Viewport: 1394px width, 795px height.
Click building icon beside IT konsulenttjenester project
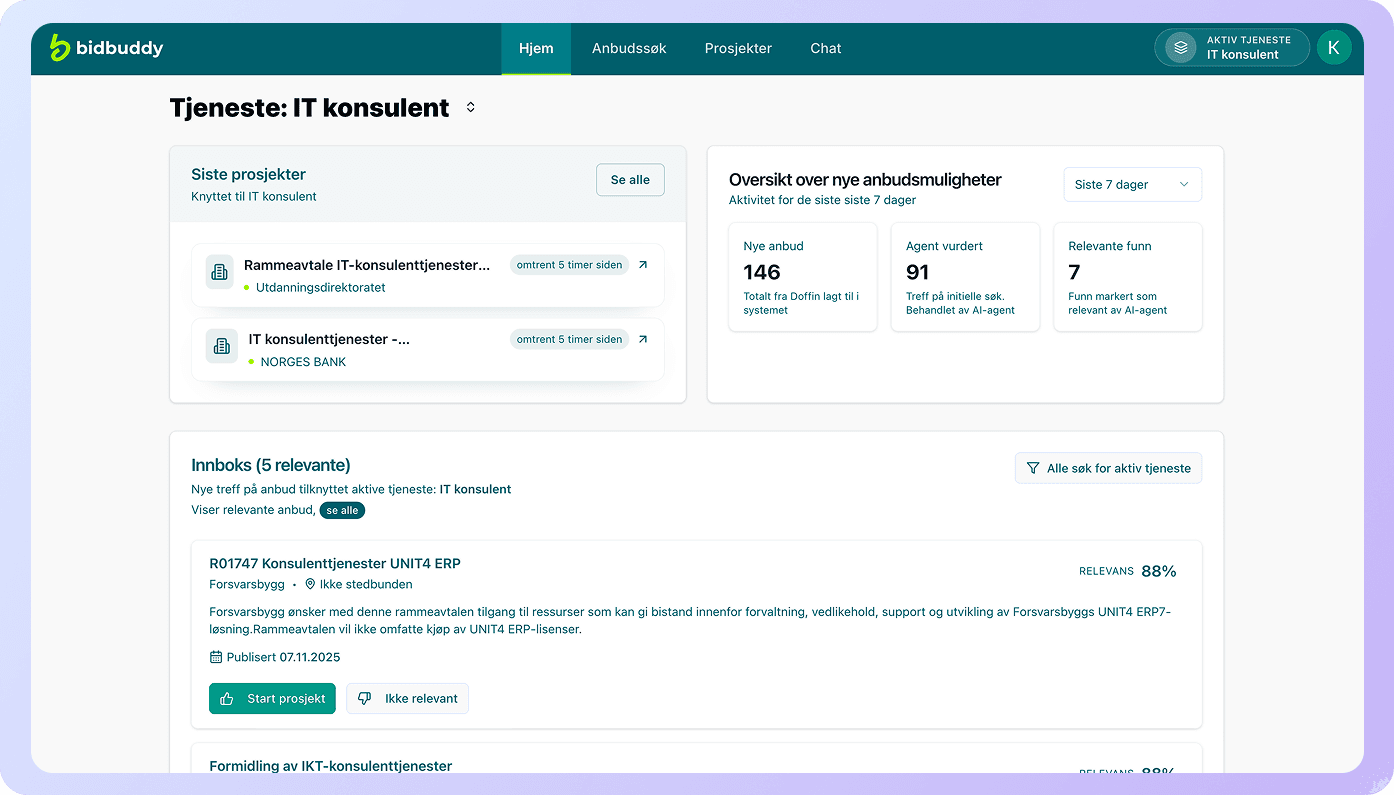222,346
